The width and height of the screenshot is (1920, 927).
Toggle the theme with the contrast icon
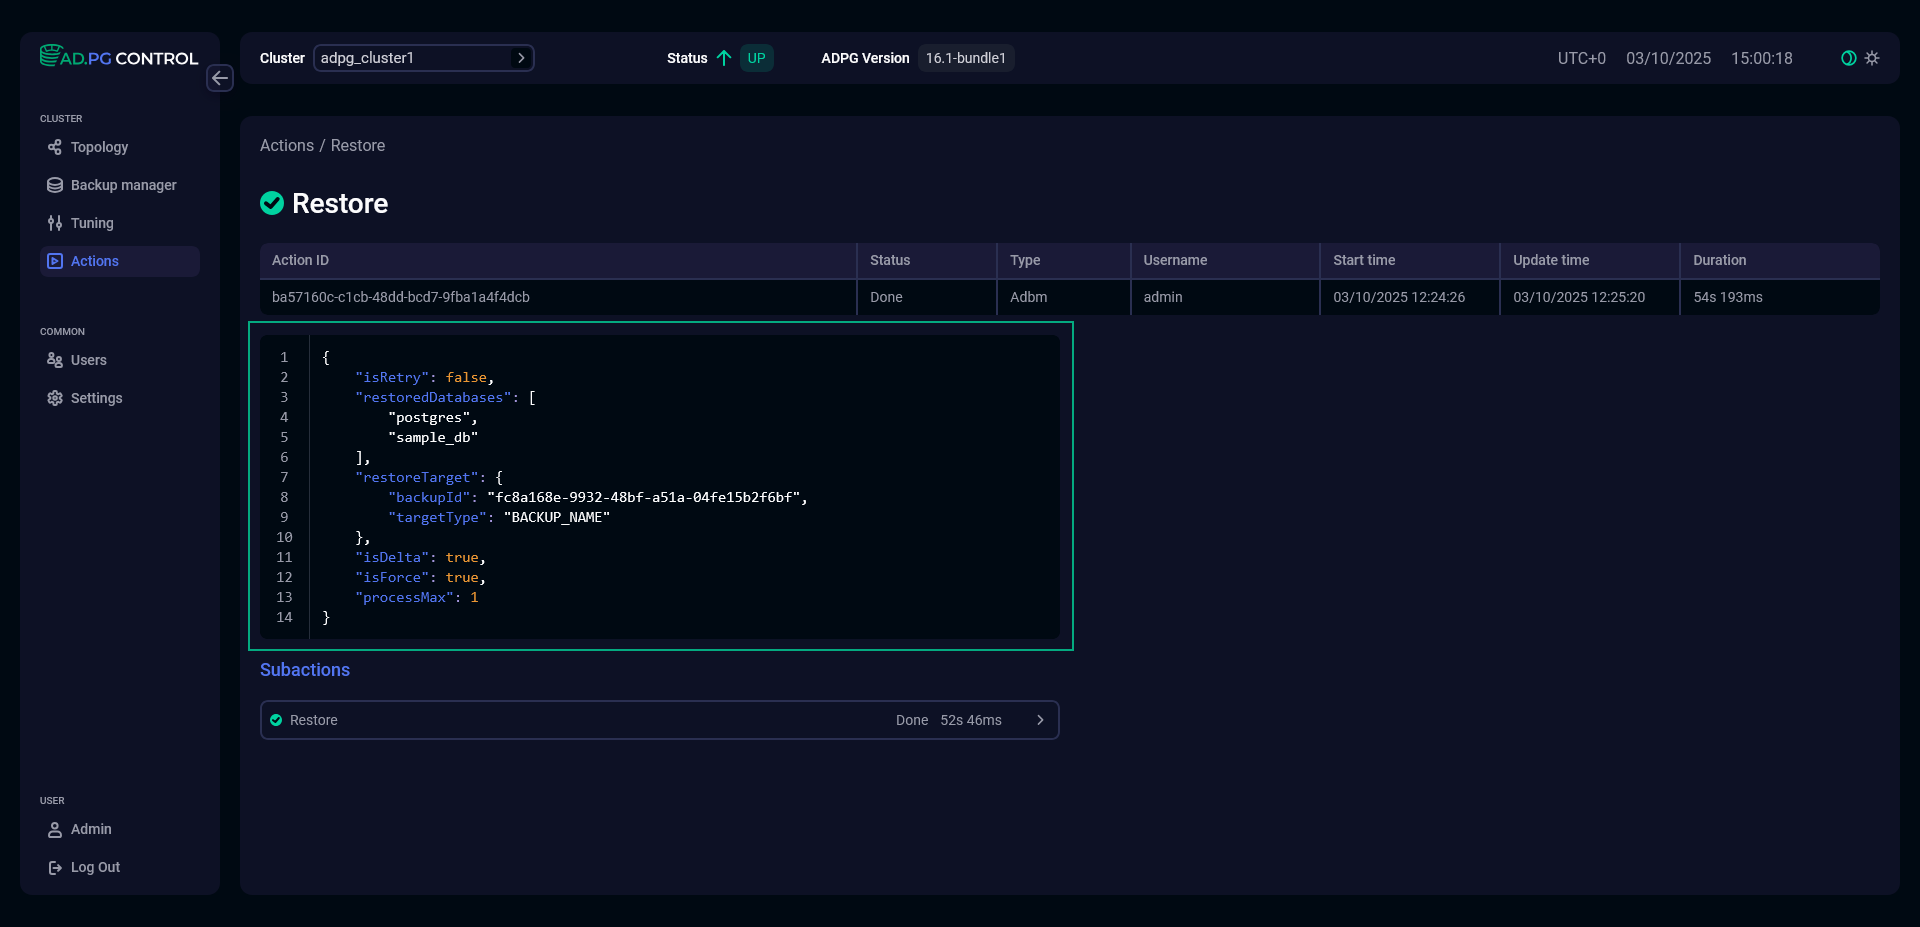point(1846,58)
